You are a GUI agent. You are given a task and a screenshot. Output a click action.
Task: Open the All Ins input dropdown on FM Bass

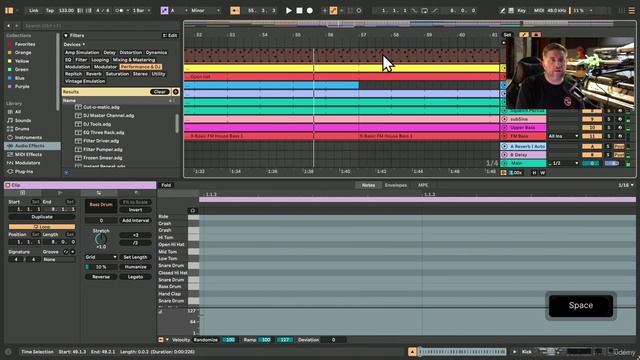point(563,136)
